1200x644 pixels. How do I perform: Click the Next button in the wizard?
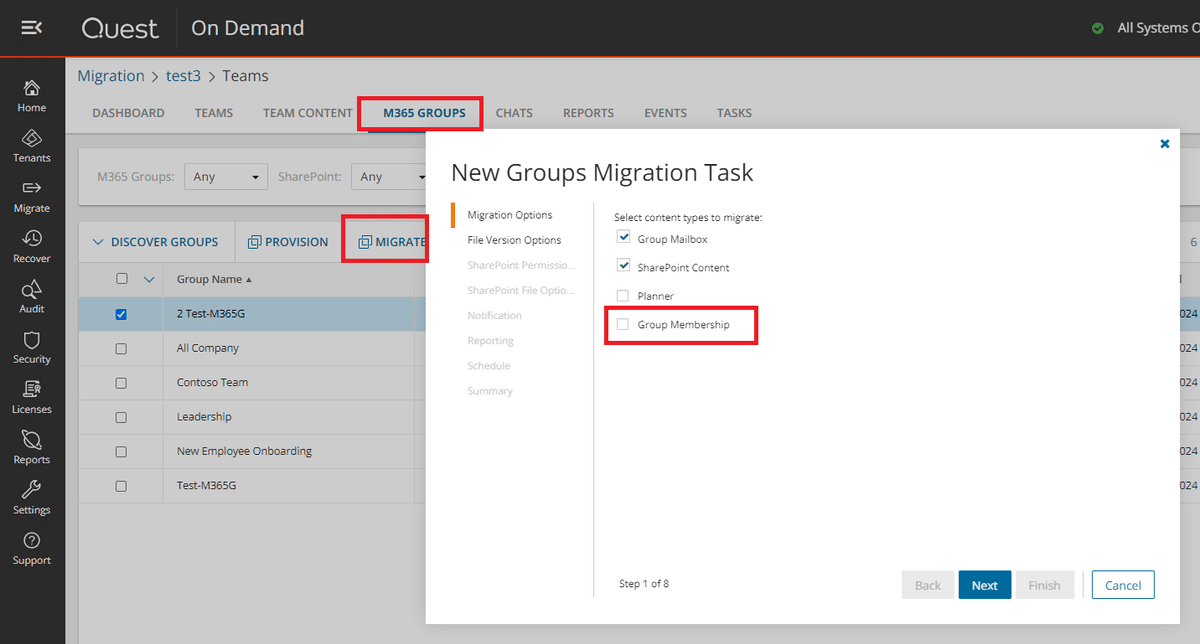click(x=984, y=584)
